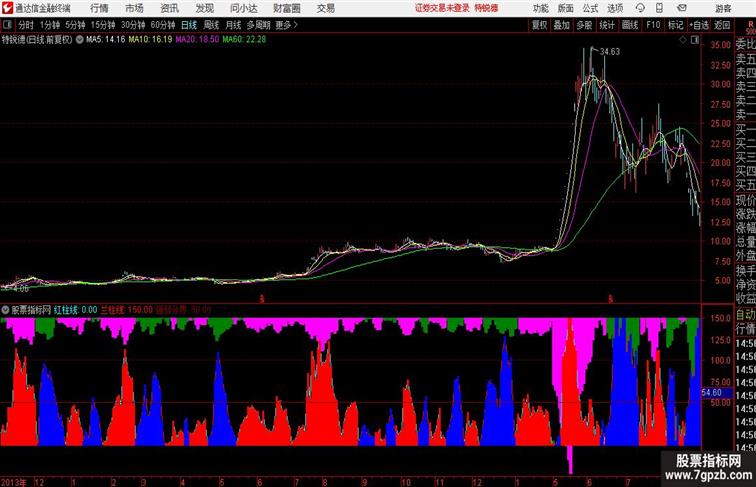Click the 兰柱线: 150.00 indicator value
Image resolution: width=756 pixels, height=487 pixels.
click(126, 310)
